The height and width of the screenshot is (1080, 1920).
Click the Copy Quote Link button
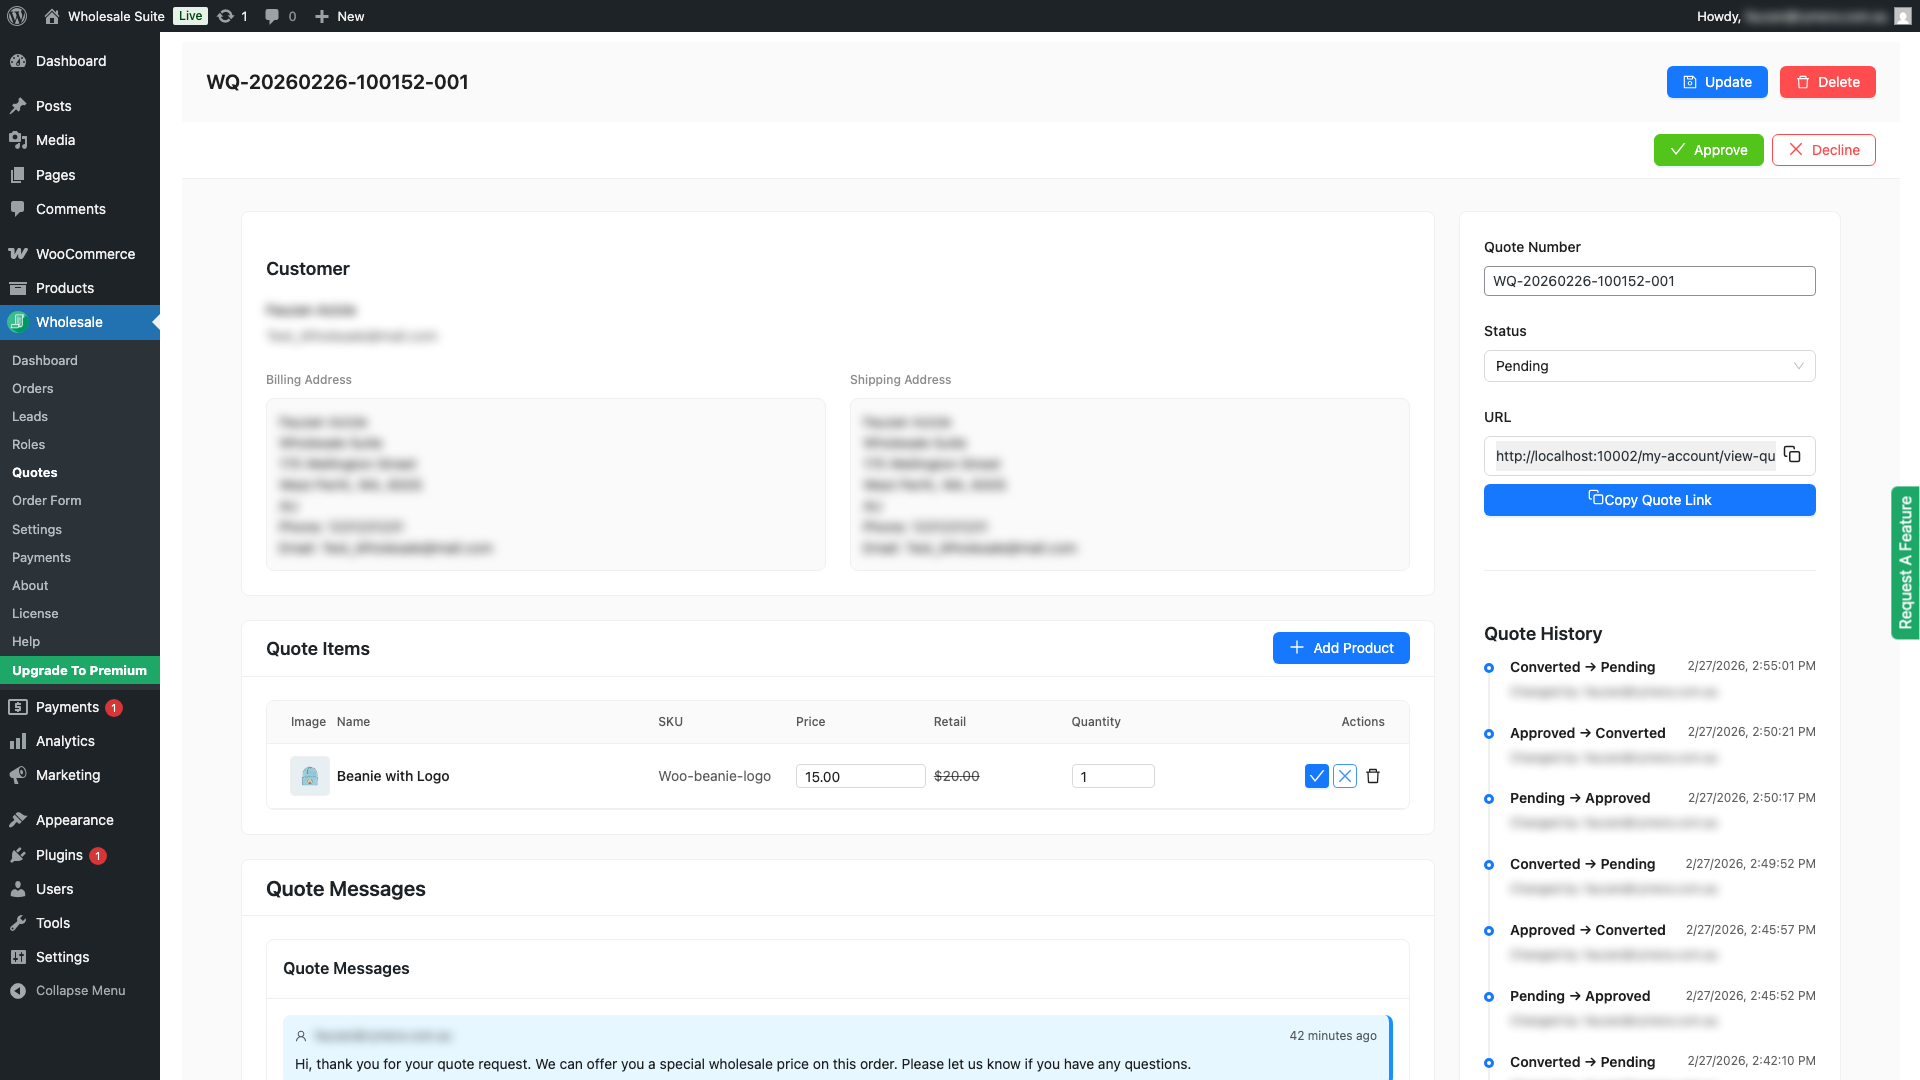[1649, 500]
